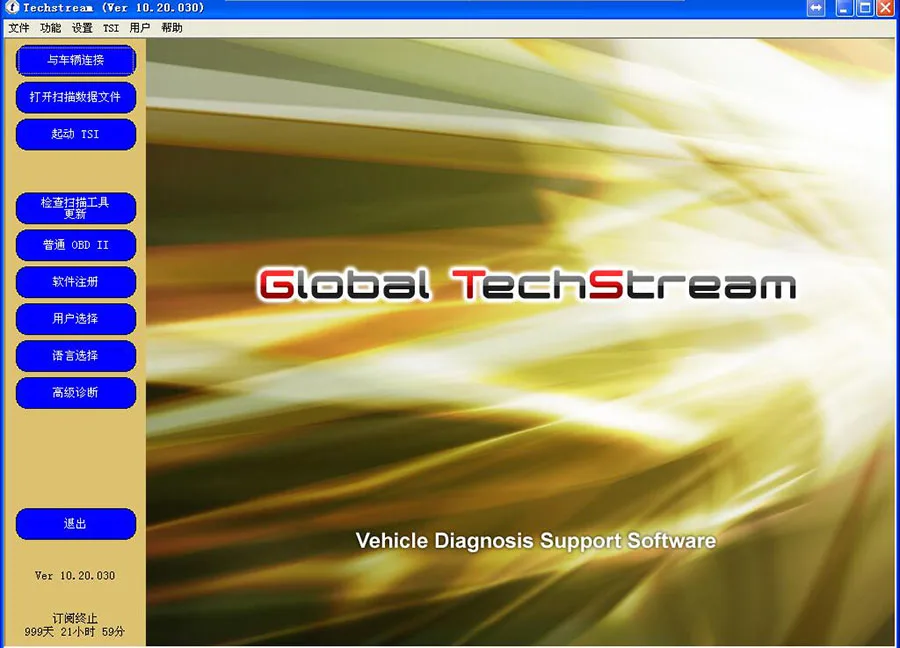Close the Techstream window
Image resolution: width=900 pixels, height=648 pixels.
[885, 8]
